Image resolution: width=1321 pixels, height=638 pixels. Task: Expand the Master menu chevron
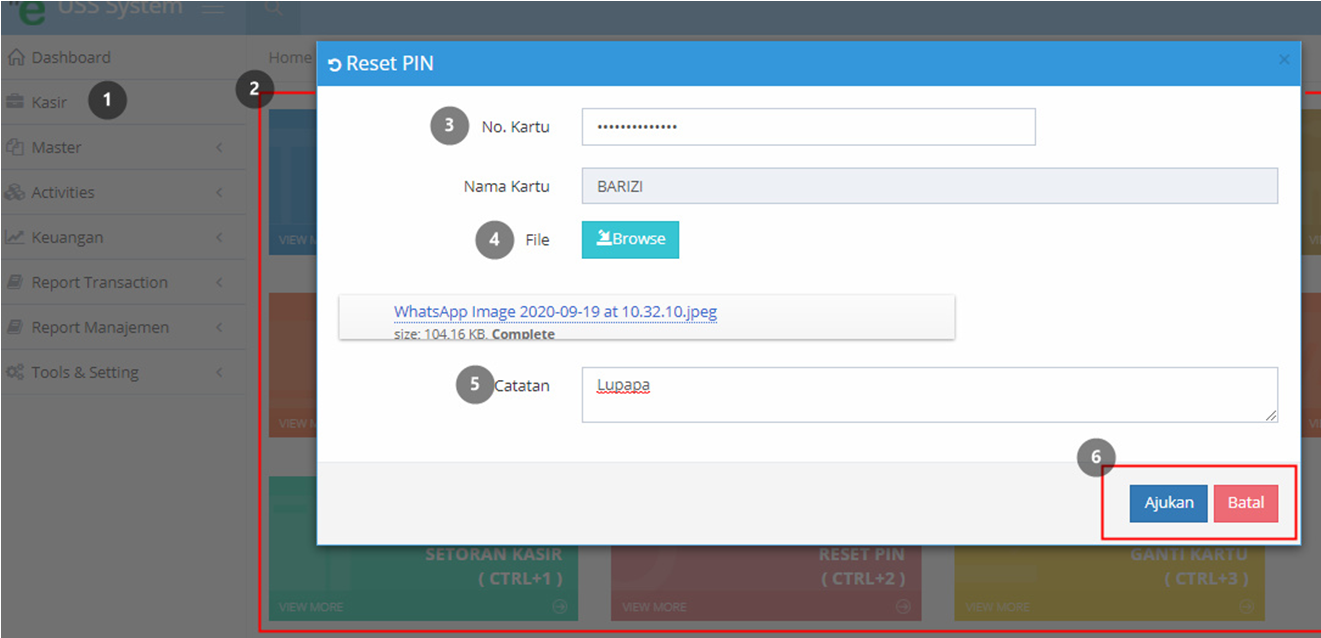pyautogui.click(x=219, y=147)
